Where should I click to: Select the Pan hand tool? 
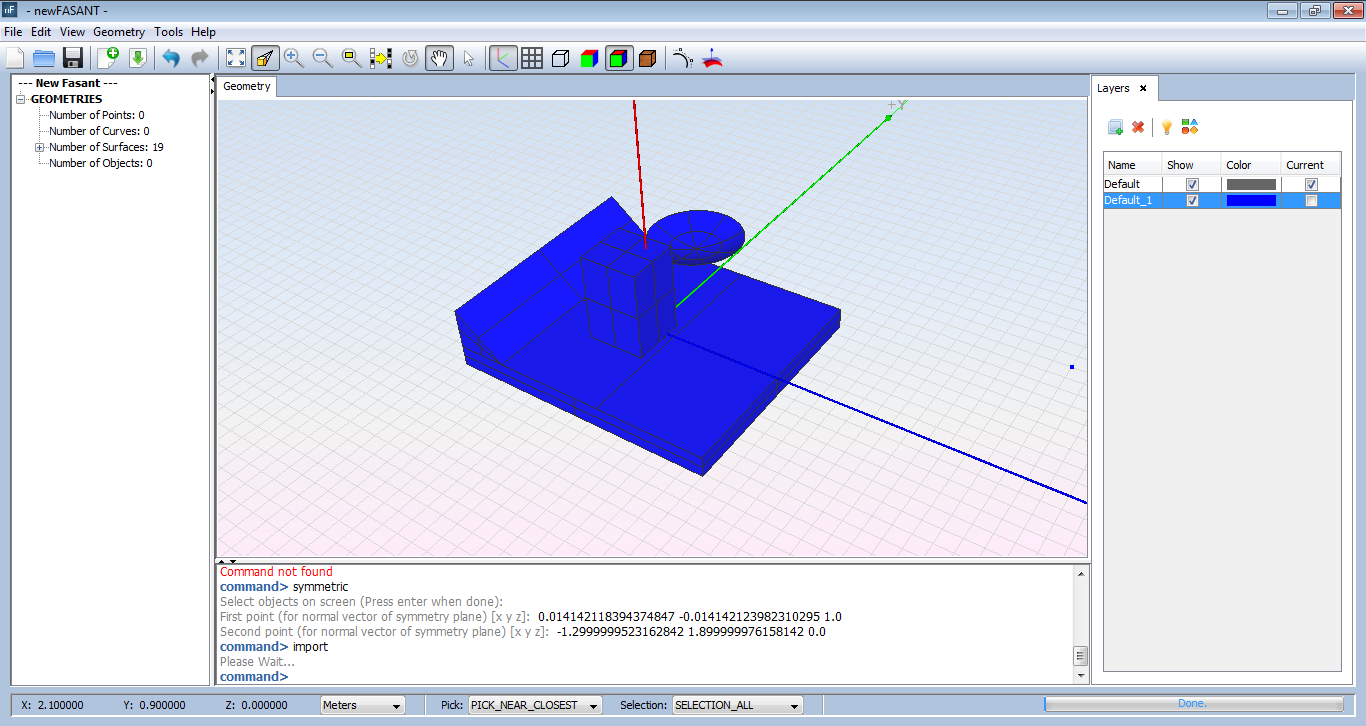(438, 58)
